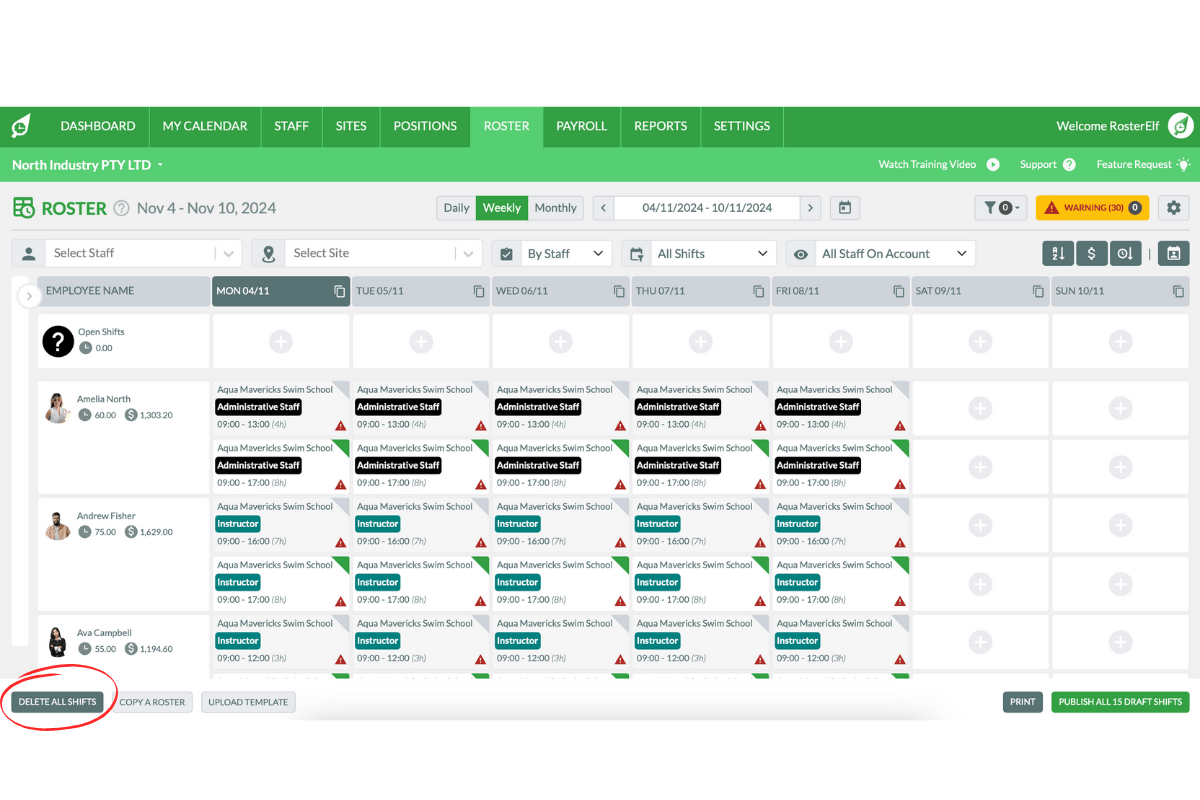Open the Support question mark icon
1200x800 pixels.
point(1069,165)
